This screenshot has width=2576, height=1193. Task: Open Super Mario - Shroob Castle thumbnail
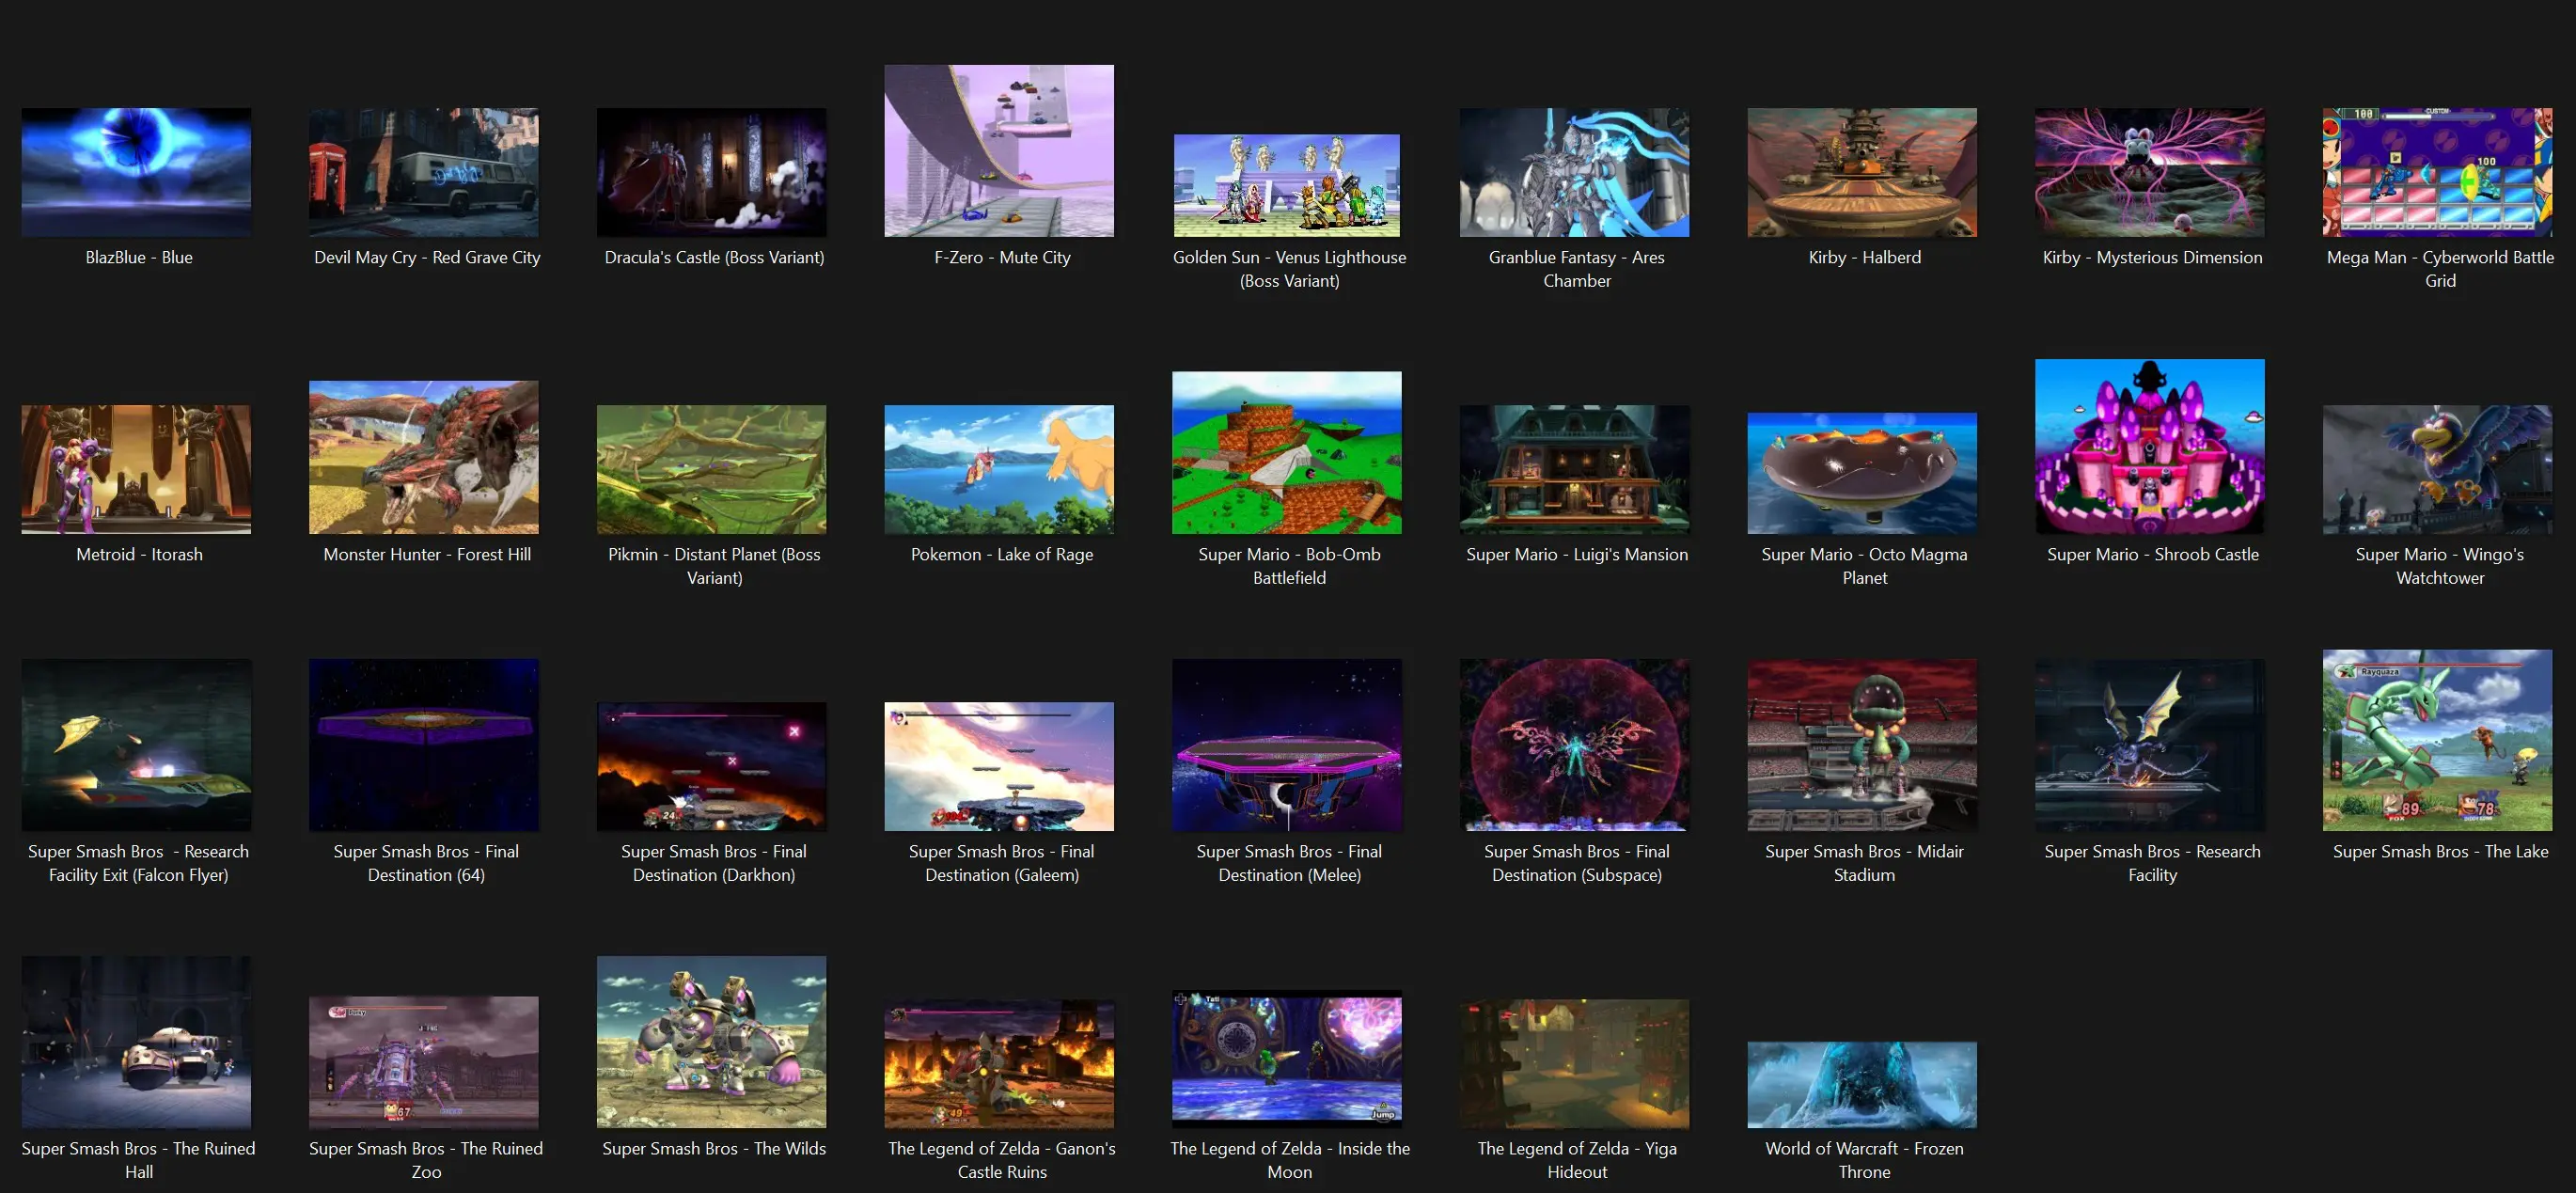click(2150, 446)
